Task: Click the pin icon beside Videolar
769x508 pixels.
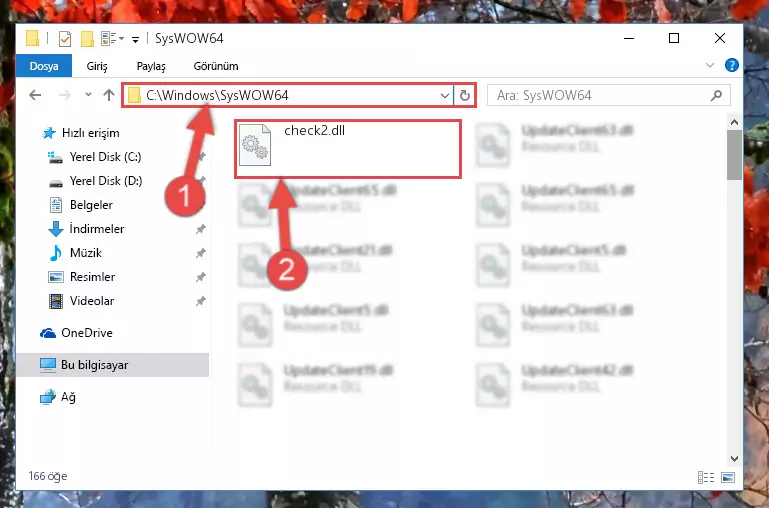Action: 201,301
